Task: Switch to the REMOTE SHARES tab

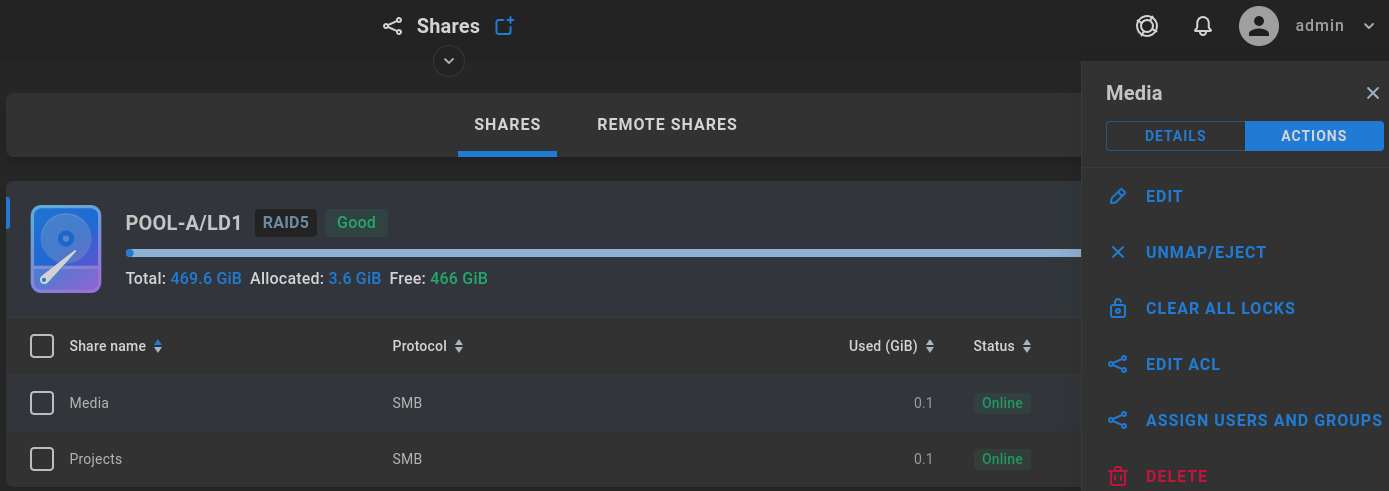Action: coord(667,125)
